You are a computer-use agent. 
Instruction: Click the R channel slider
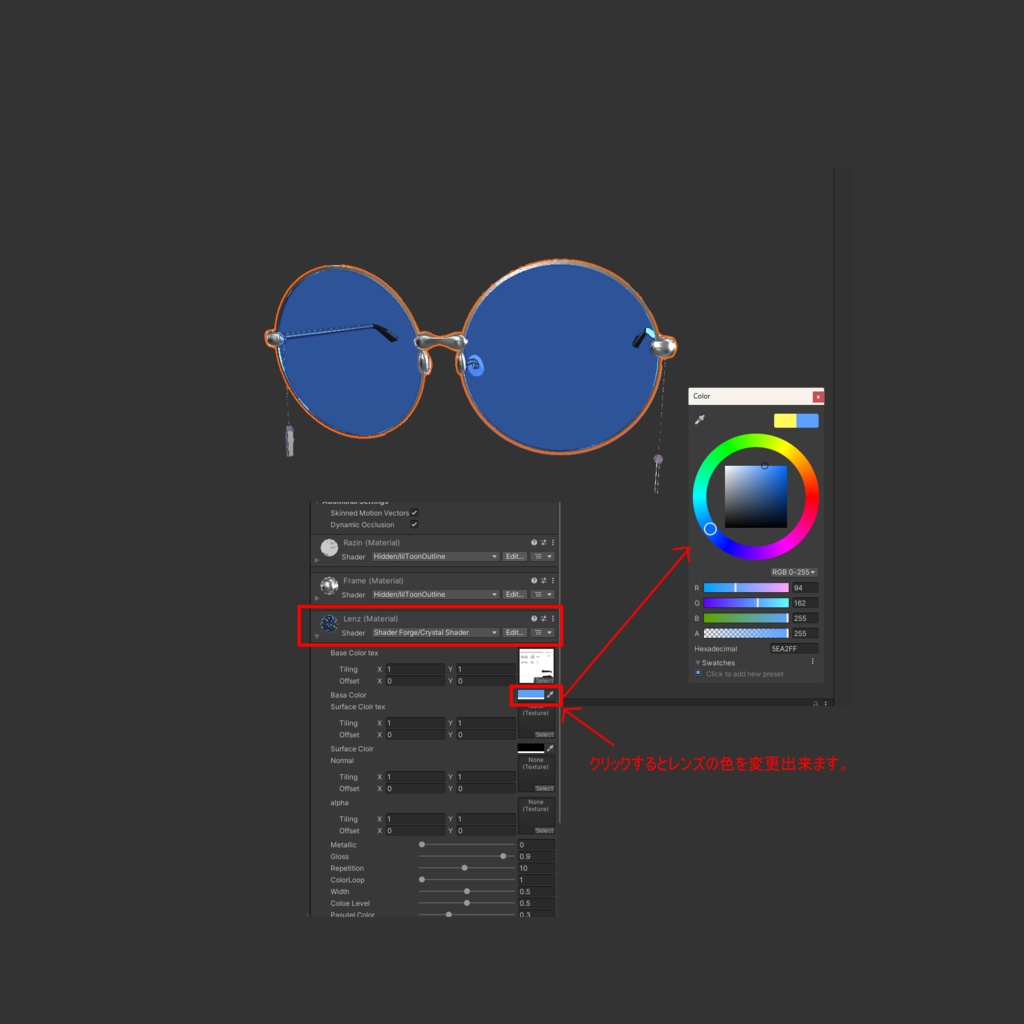(746, 588)
